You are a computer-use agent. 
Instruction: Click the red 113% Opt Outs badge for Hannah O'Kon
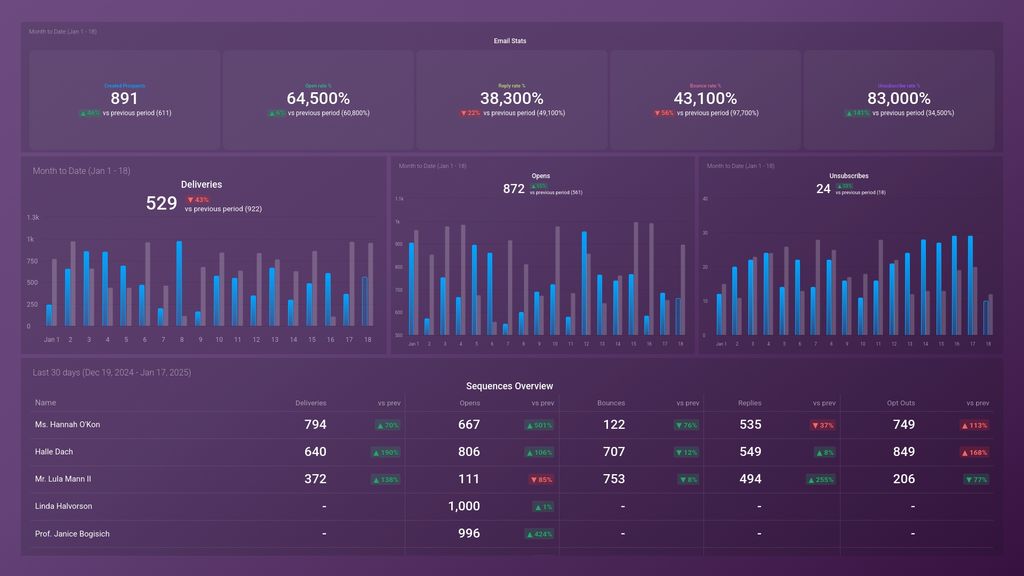click(974, 425)
